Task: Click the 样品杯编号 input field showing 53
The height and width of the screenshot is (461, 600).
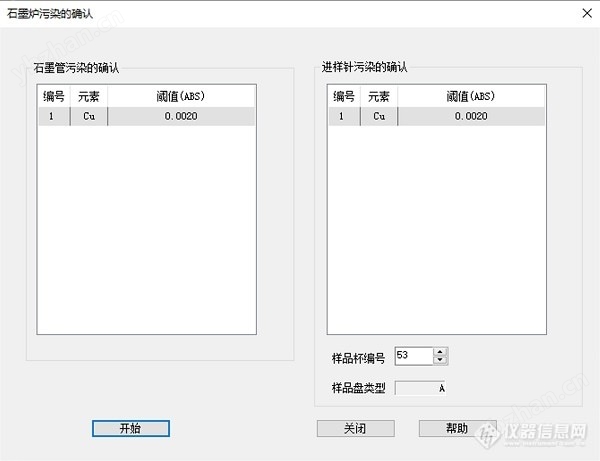Action: pos(414,356)
